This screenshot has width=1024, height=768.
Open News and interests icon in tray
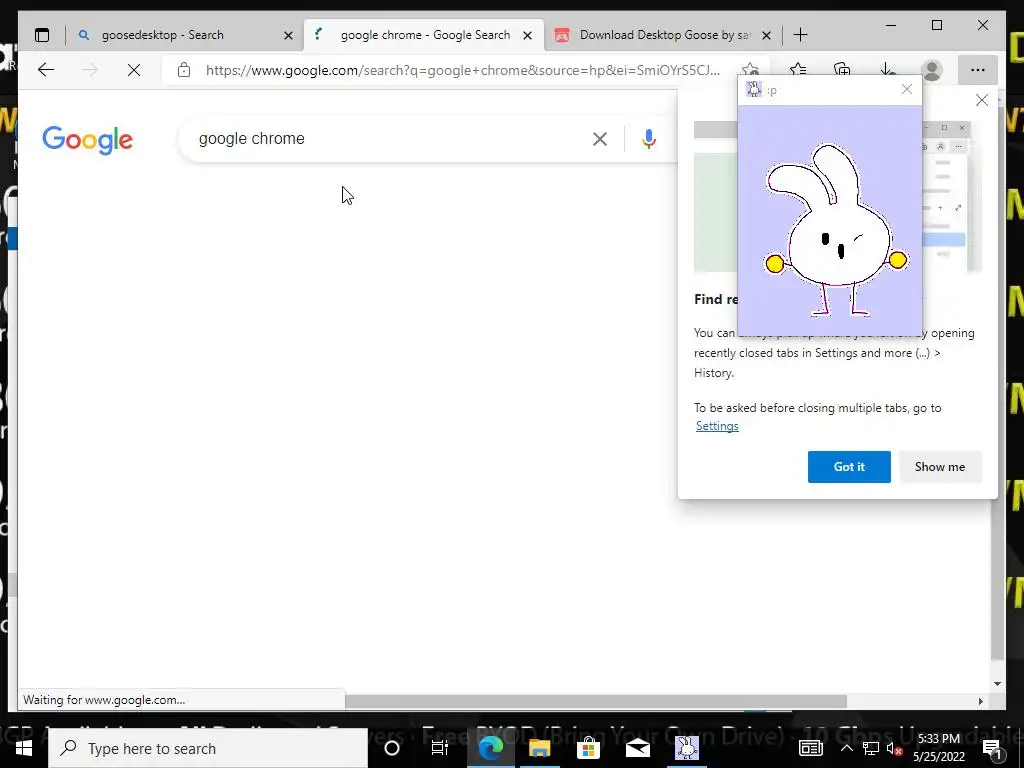810,748
